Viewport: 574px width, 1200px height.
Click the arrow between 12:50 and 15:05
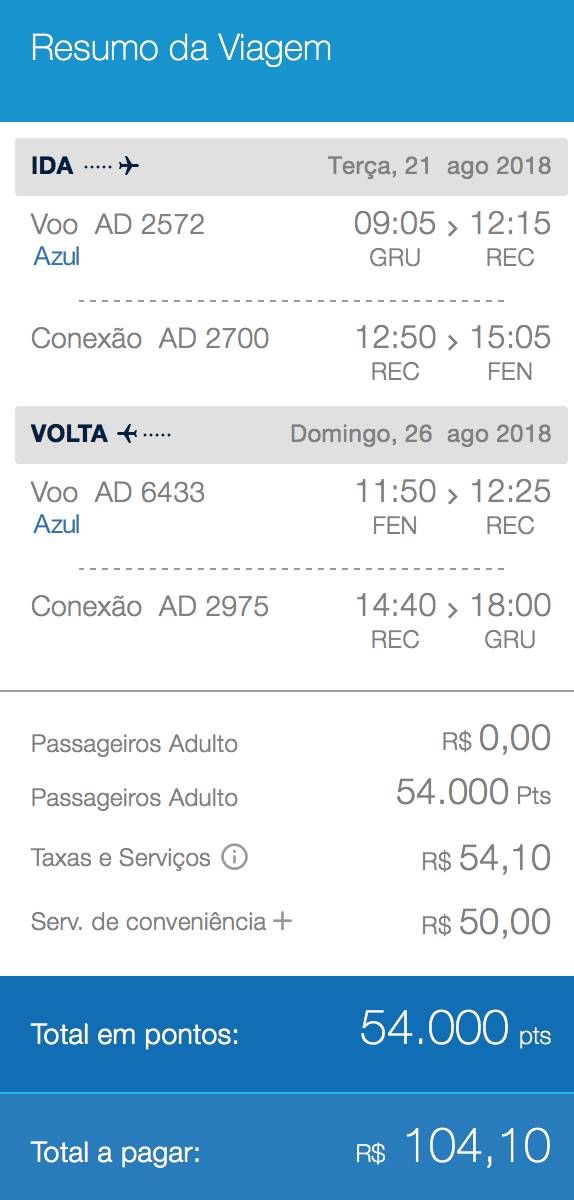point(453,342)
